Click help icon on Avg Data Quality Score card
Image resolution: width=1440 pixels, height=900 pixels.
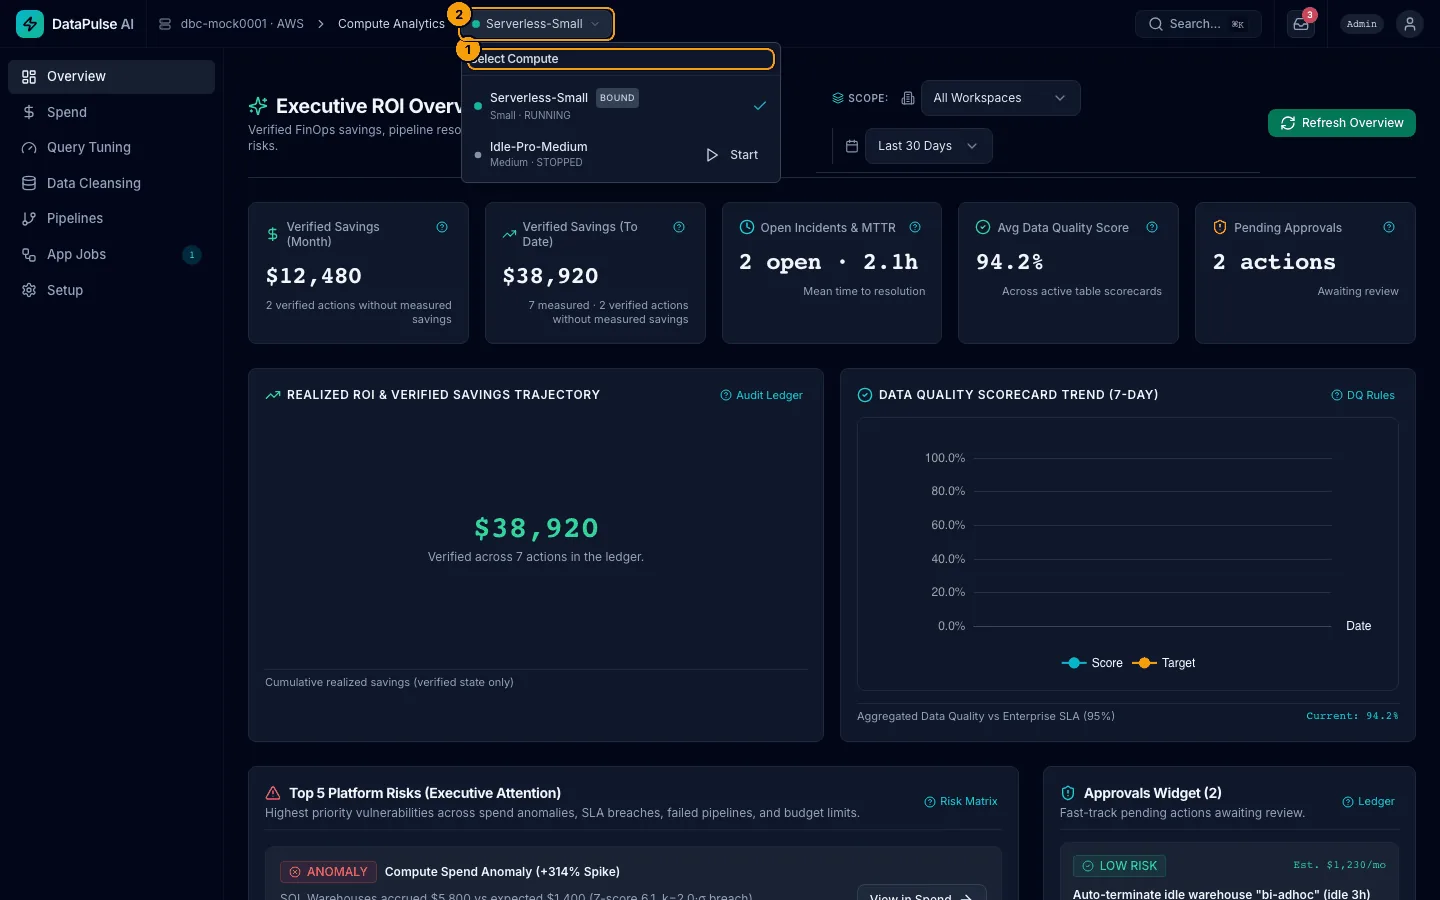[x=1152, y=227]
